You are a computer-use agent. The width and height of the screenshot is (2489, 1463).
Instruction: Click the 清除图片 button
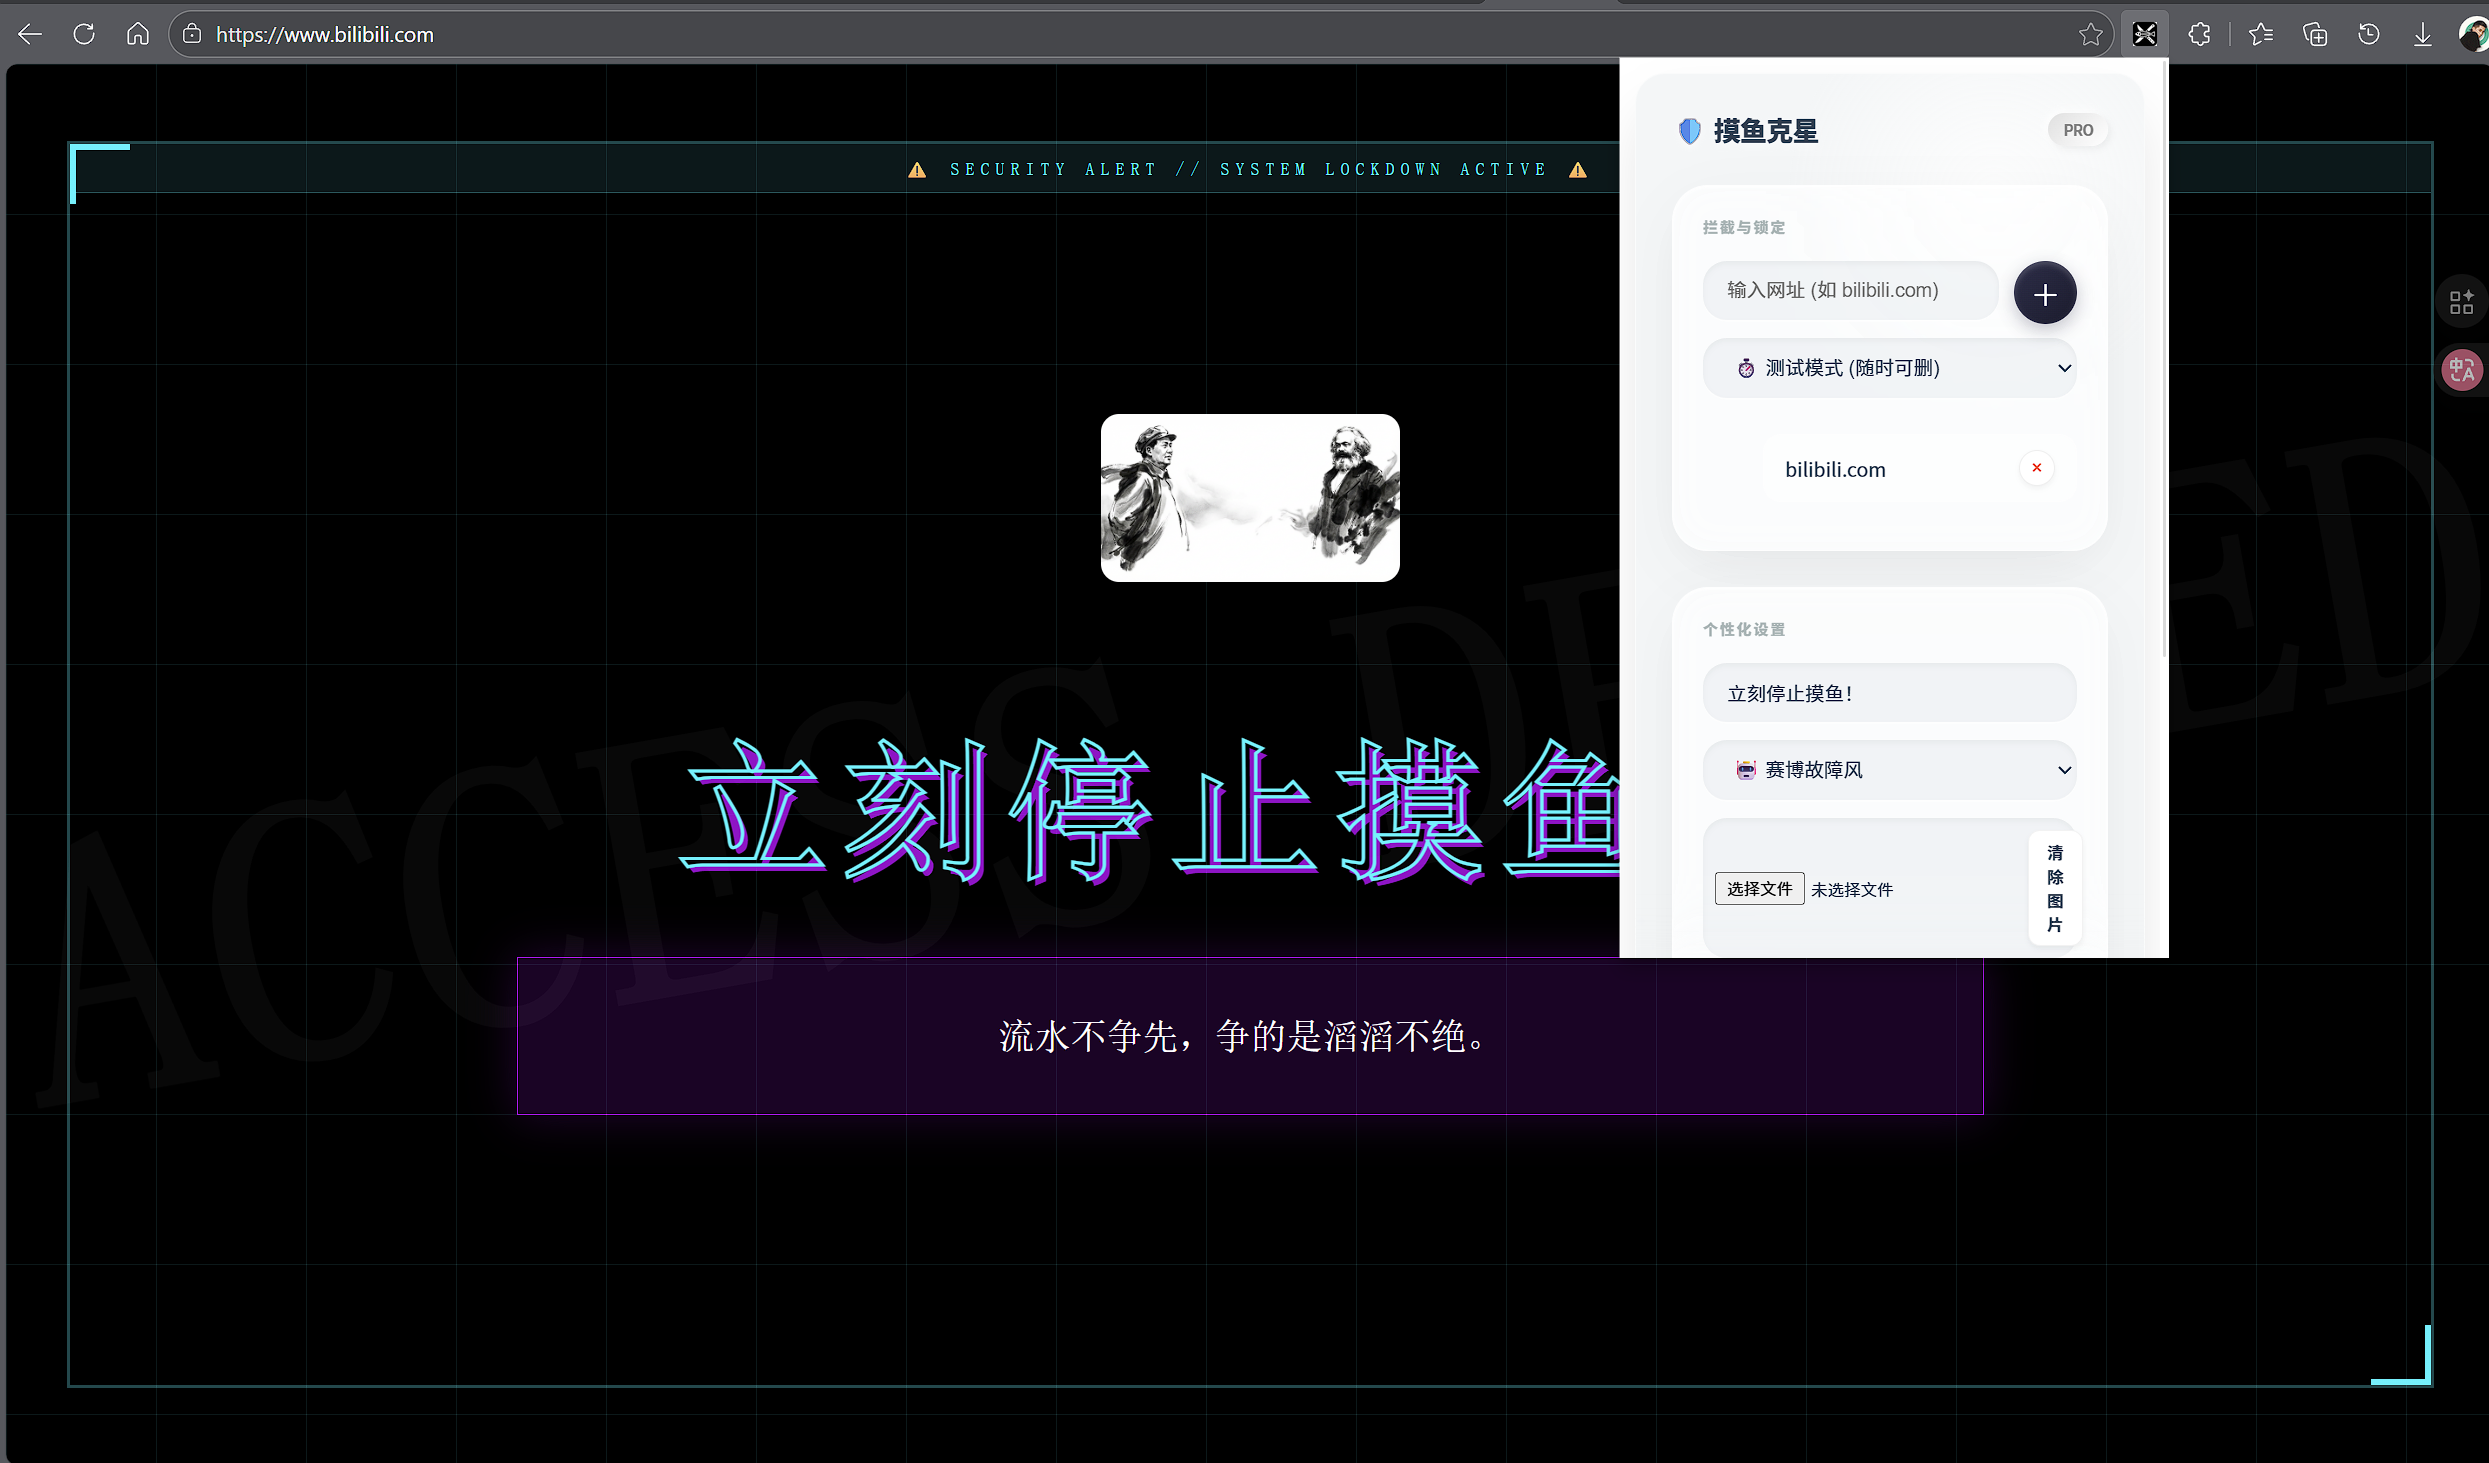pyautogui.click(x=2054, y=888)
